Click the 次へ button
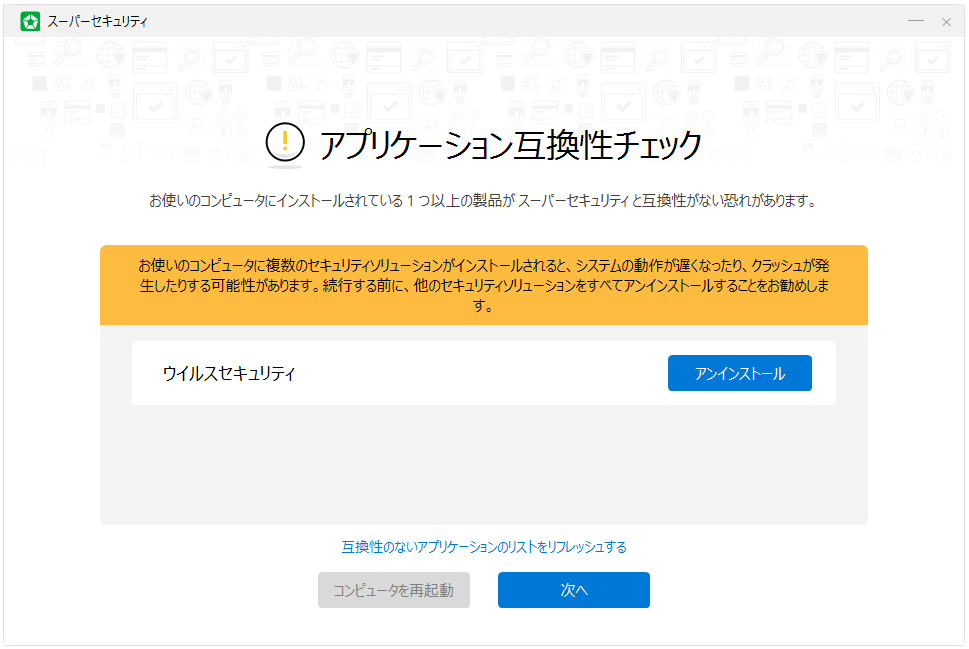The width and height of the screenshot is (969, 649). click(x=573, y=590)
